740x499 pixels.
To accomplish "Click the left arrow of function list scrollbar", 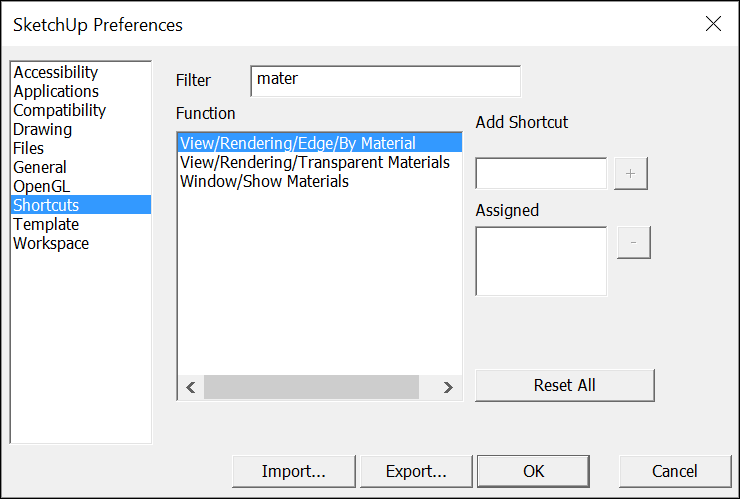I will [x=191, y=388].
